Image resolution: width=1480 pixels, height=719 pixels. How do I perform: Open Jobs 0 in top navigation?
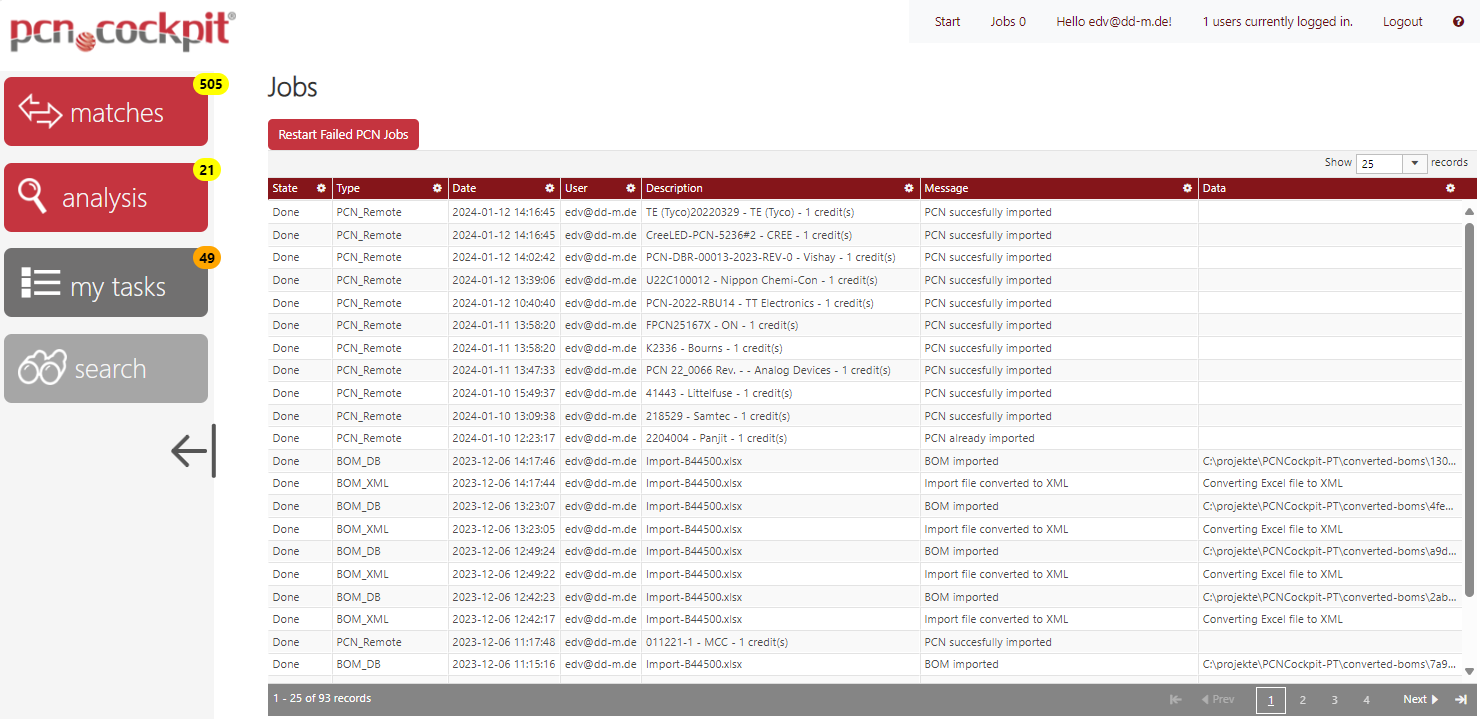click(x=1007, y=22)
